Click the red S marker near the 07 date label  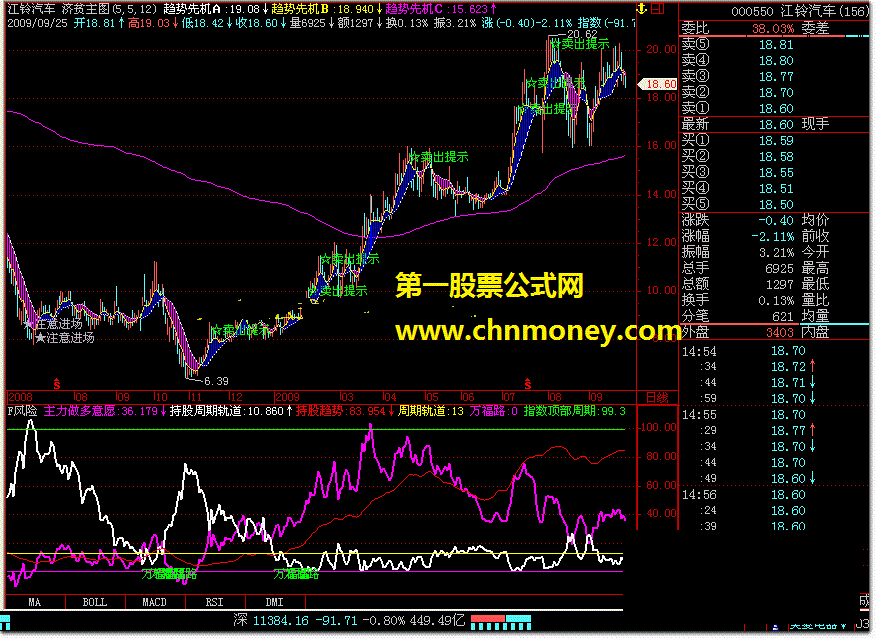[527, 384]
